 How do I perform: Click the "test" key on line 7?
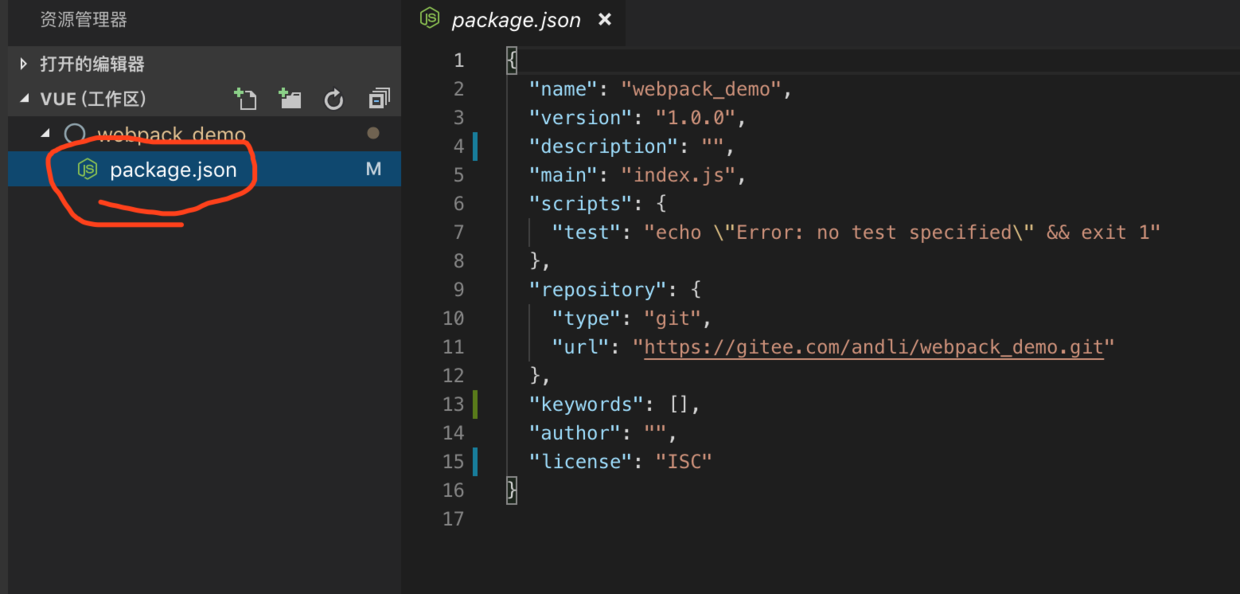(586, 232)
